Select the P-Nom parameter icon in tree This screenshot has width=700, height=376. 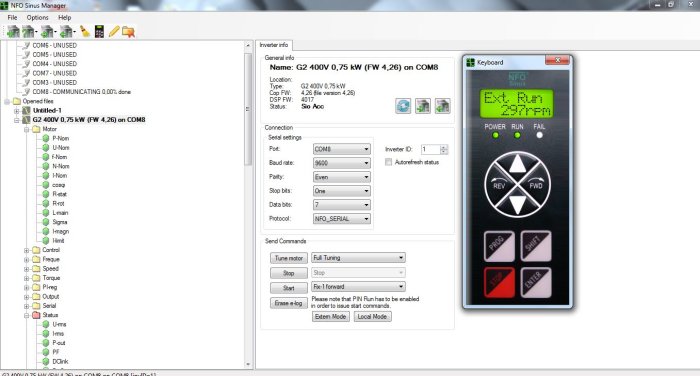(46, 138)
